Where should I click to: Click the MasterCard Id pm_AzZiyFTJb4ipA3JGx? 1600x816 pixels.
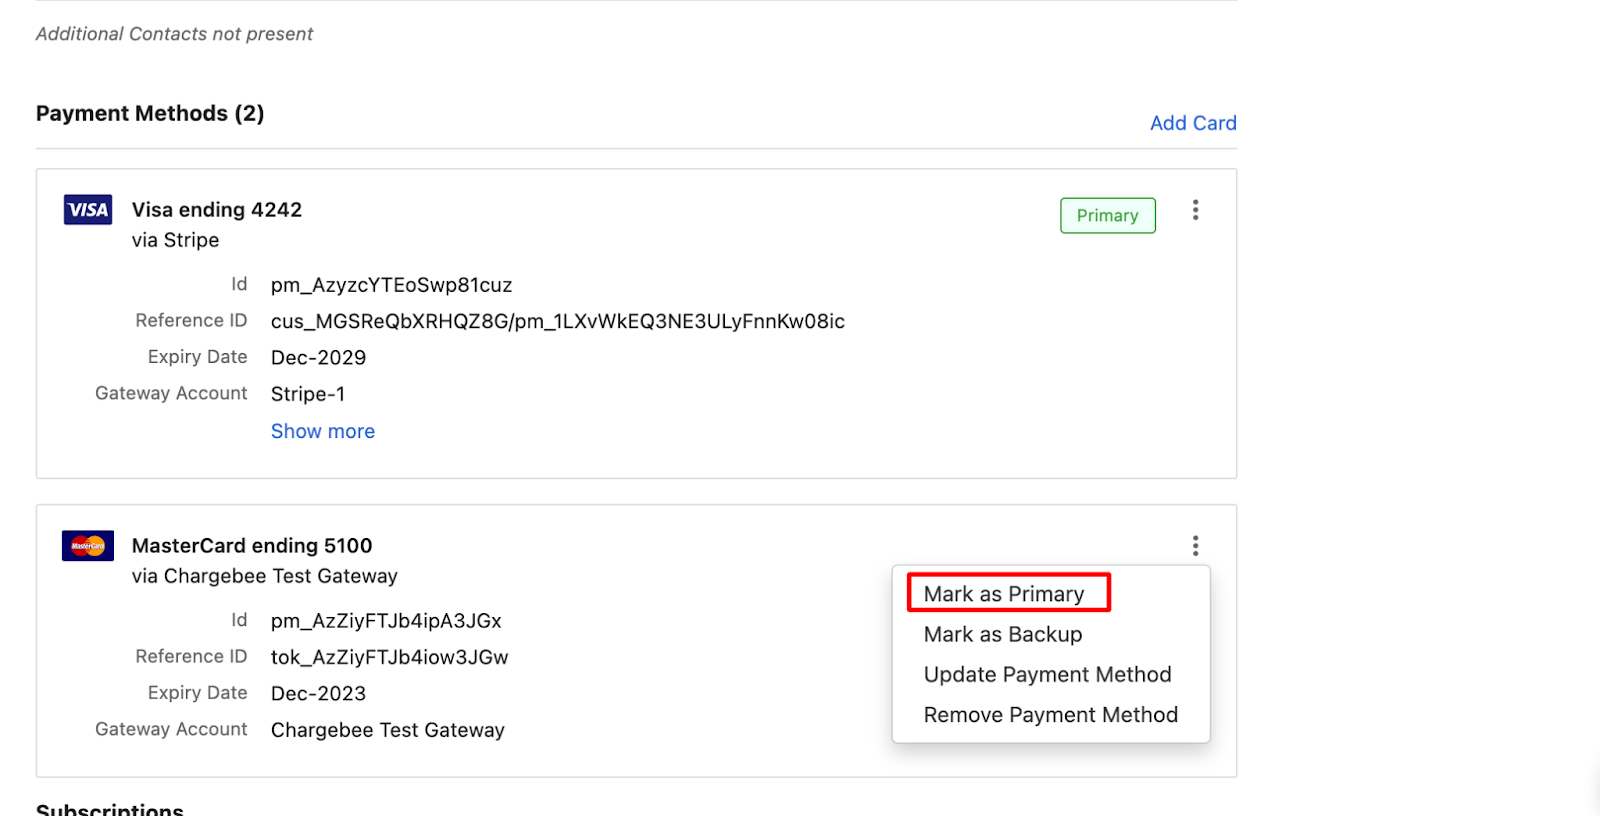386,621
